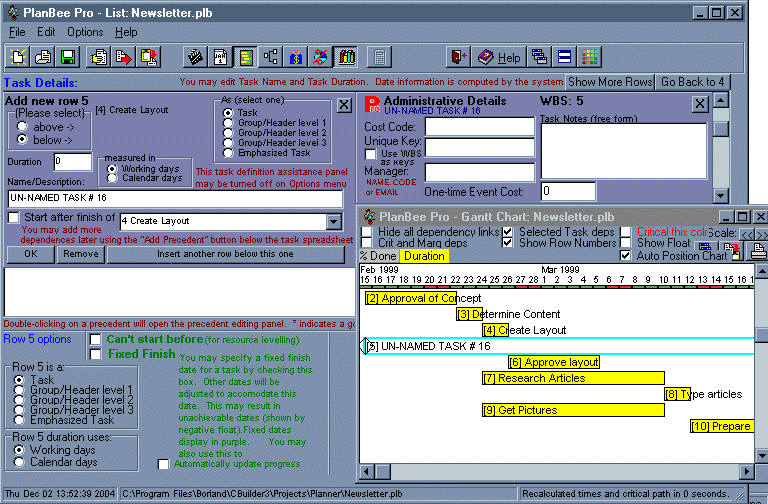Image resolution: width=768 pixels, height=504 pixels.
Task: Uncheck Show Row Numbers option
Action: click(x=507, y=243)
